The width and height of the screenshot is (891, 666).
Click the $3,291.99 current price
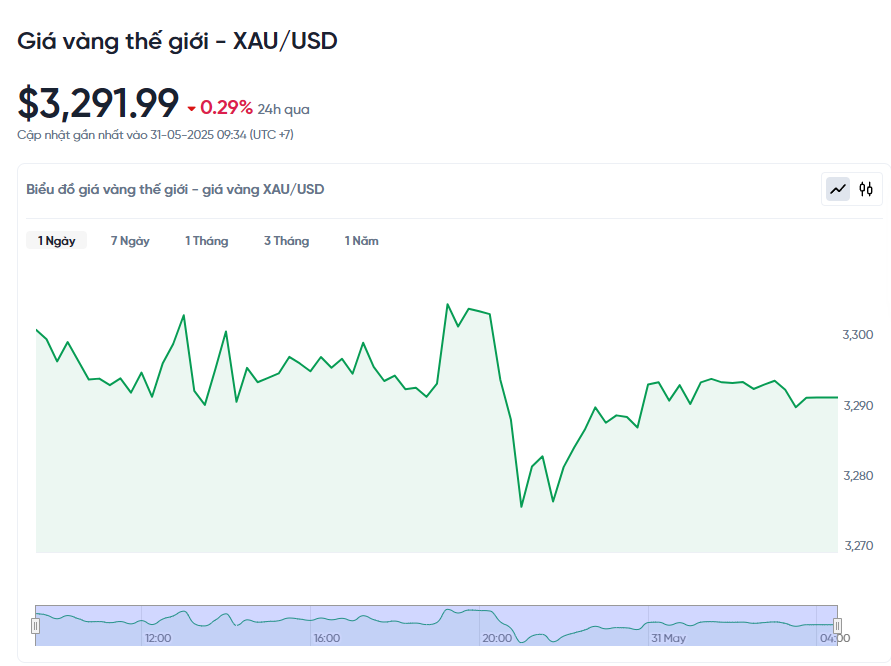point(98,103)
